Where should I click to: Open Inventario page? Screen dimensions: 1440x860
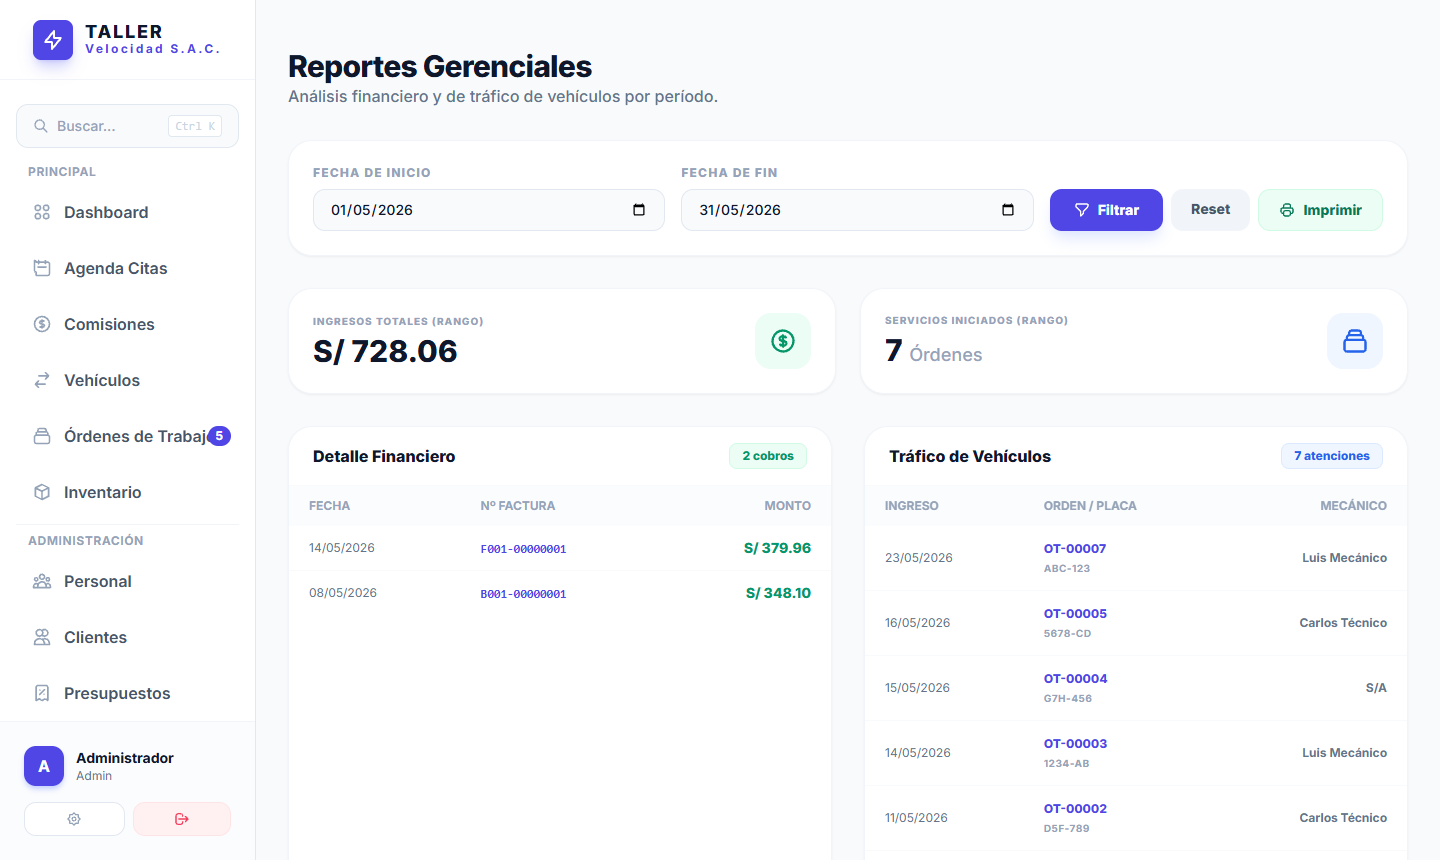coord(127,492)
